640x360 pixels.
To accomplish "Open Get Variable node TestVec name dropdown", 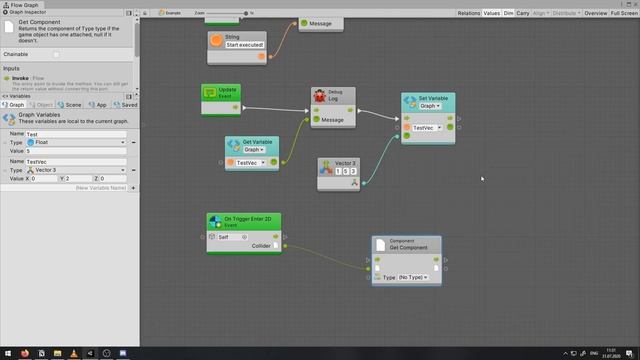I will coord(251,162).
